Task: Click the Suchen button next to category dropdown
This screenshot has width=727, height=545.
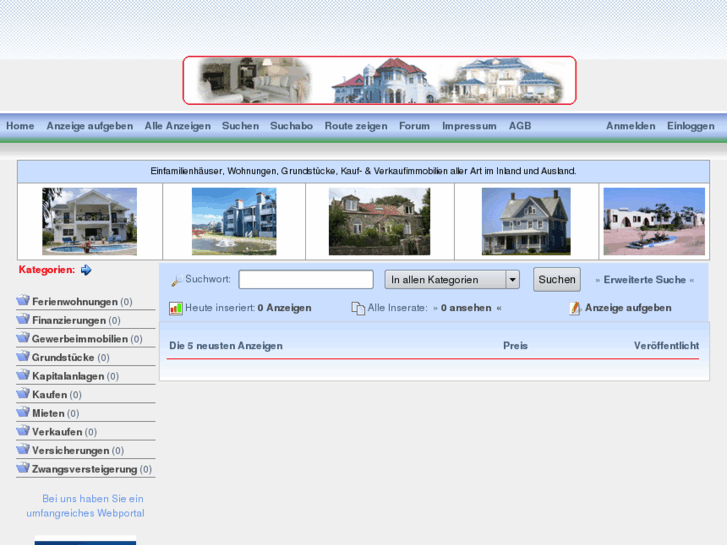Action: 557,279
